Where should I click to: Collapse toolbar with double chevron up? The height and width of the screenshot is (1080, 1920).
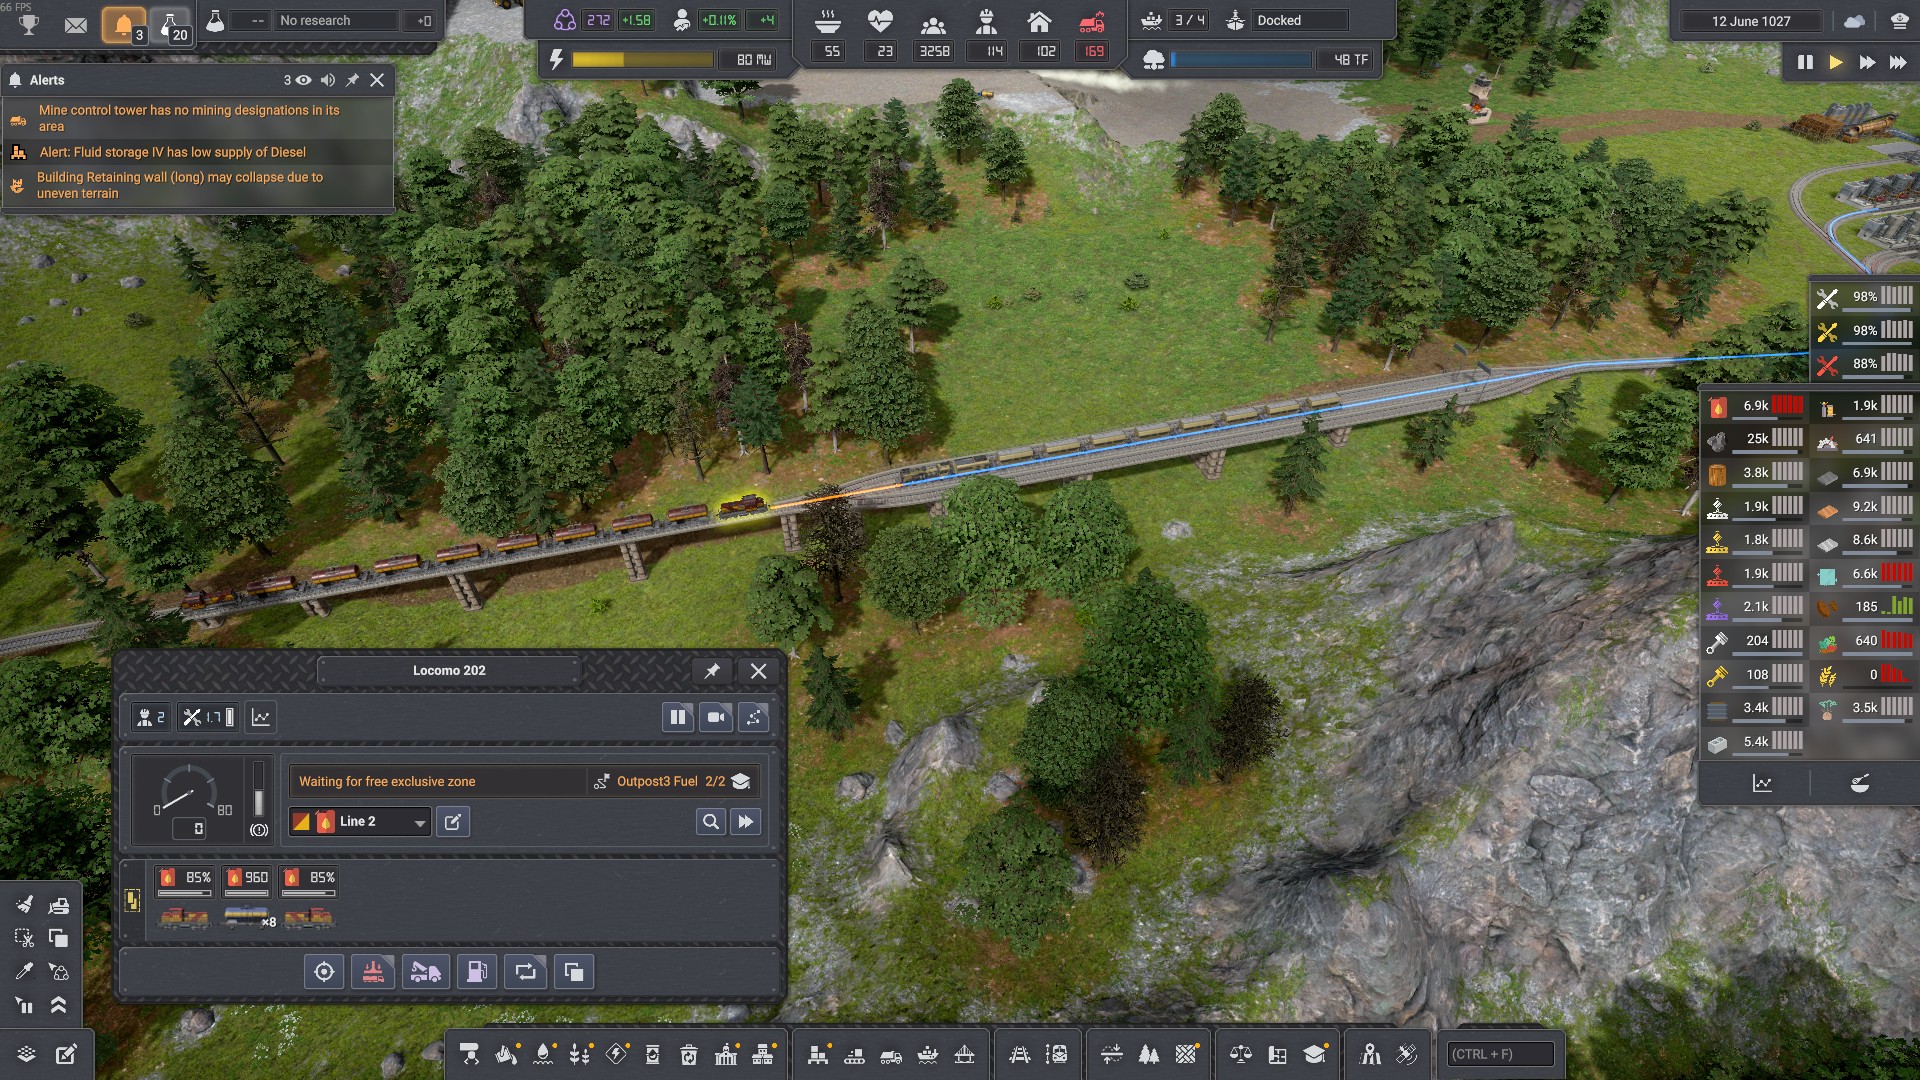[59, 1006]
